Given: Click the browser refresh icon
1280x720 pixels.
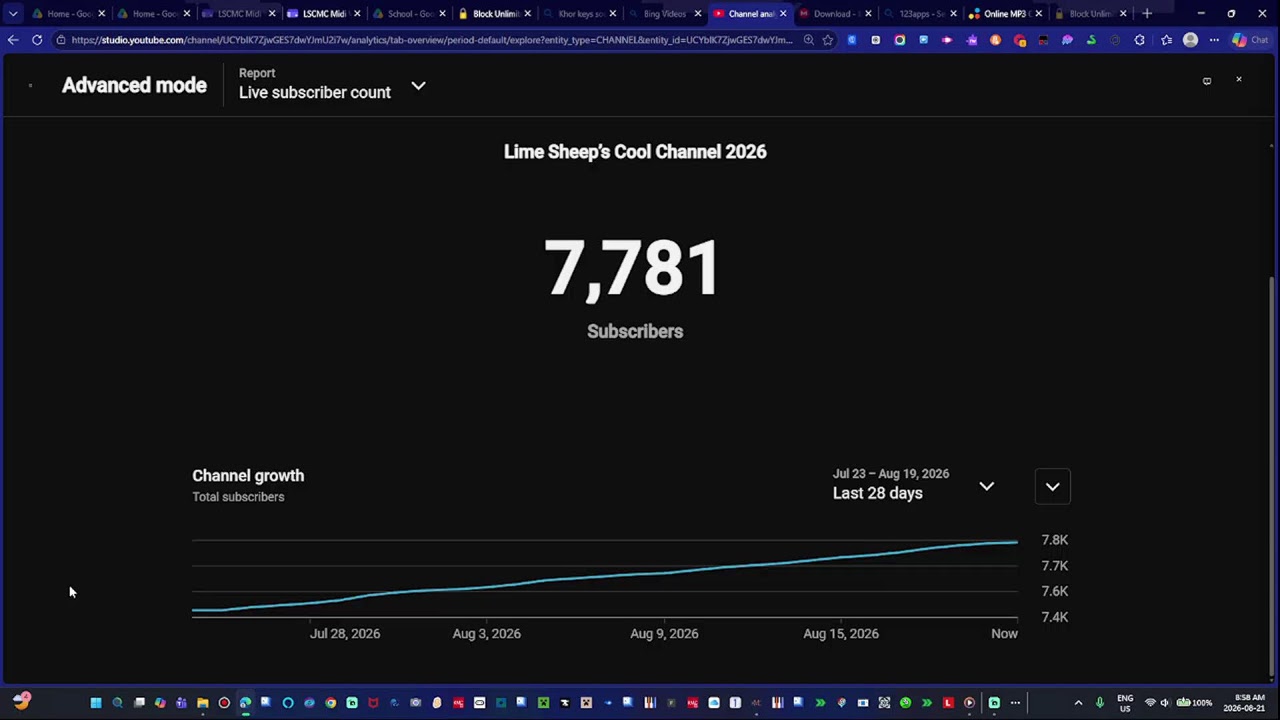Looking at the screenshot, I should click(37, 40).
